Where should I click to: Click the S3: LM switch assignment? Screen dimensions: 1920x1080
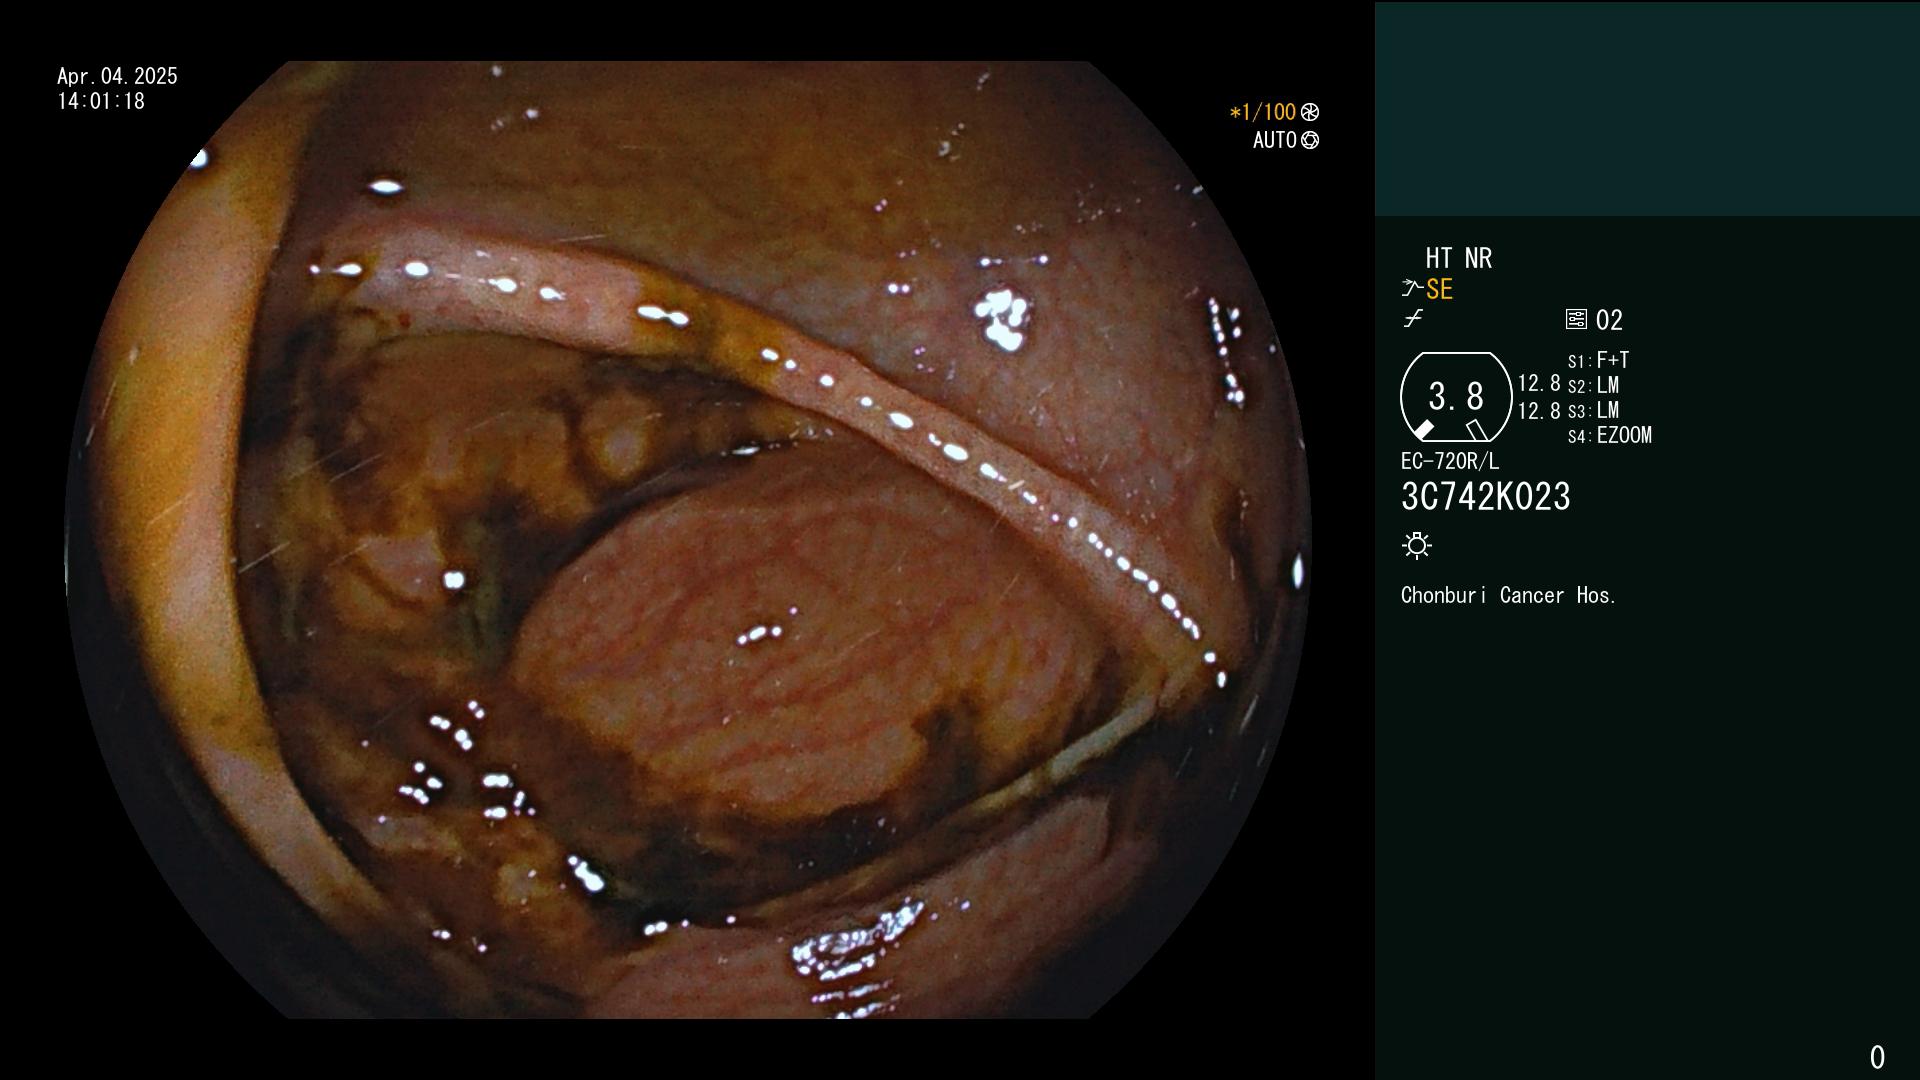pos(1594,410)
